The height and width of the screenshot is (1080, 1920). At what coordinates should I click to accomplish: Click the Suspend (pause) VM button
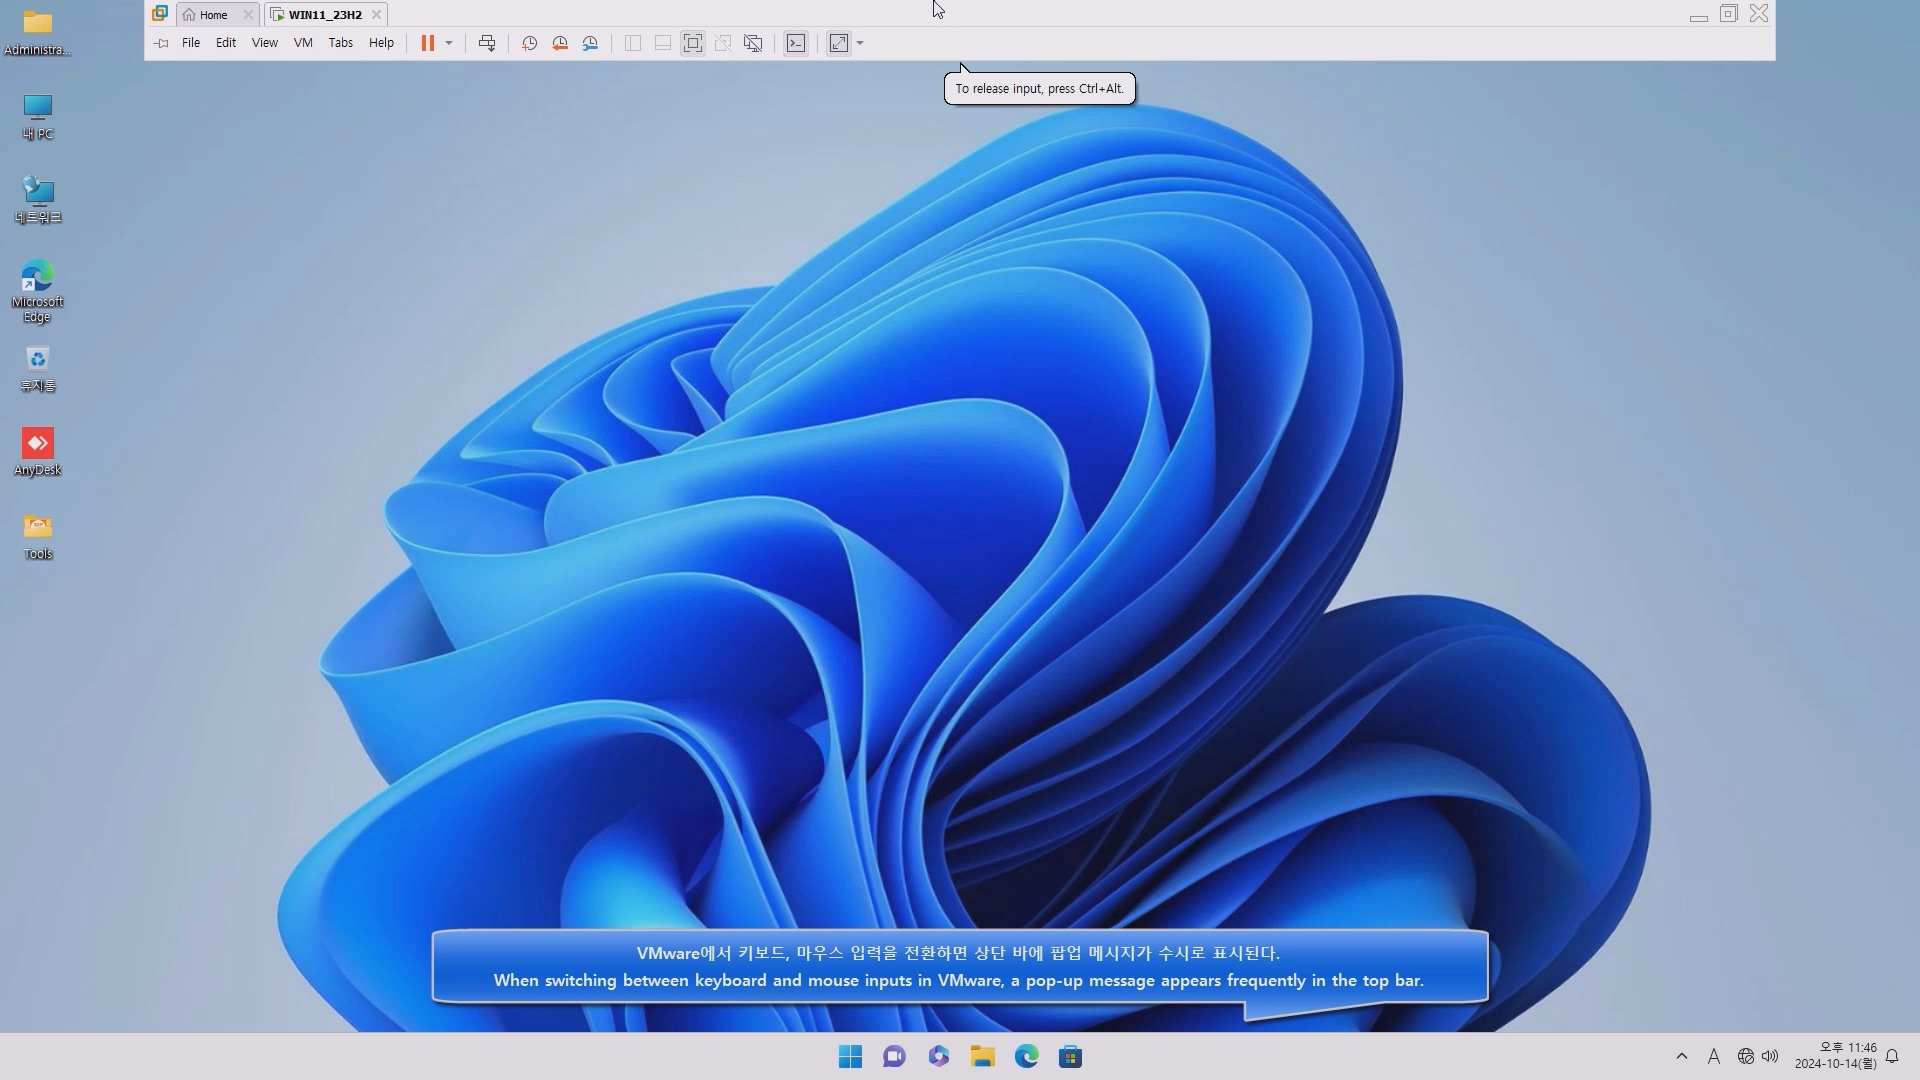click(427, 43)
